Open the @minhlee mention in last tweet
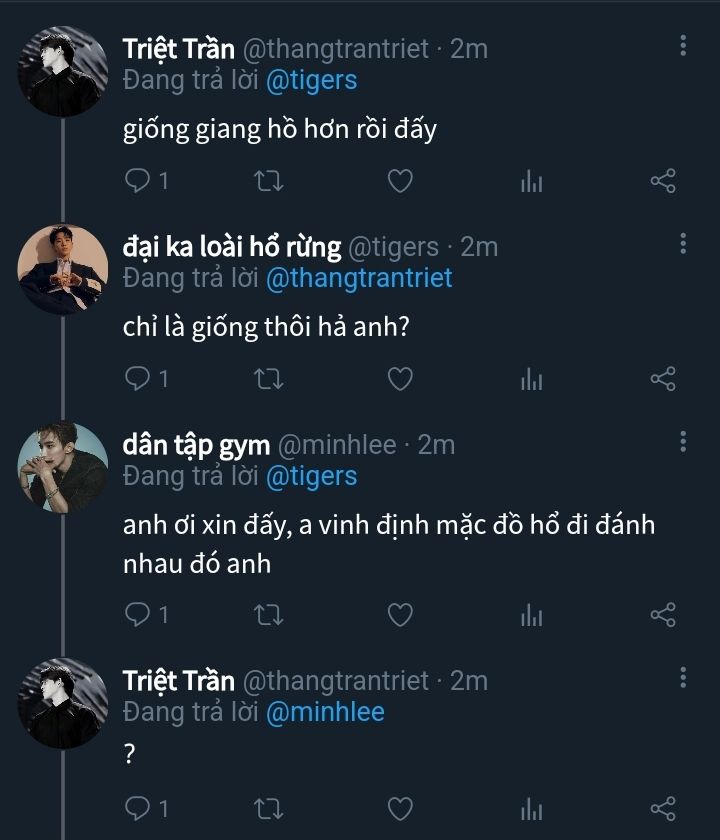720x840 pixels. (x=325, y=711)
